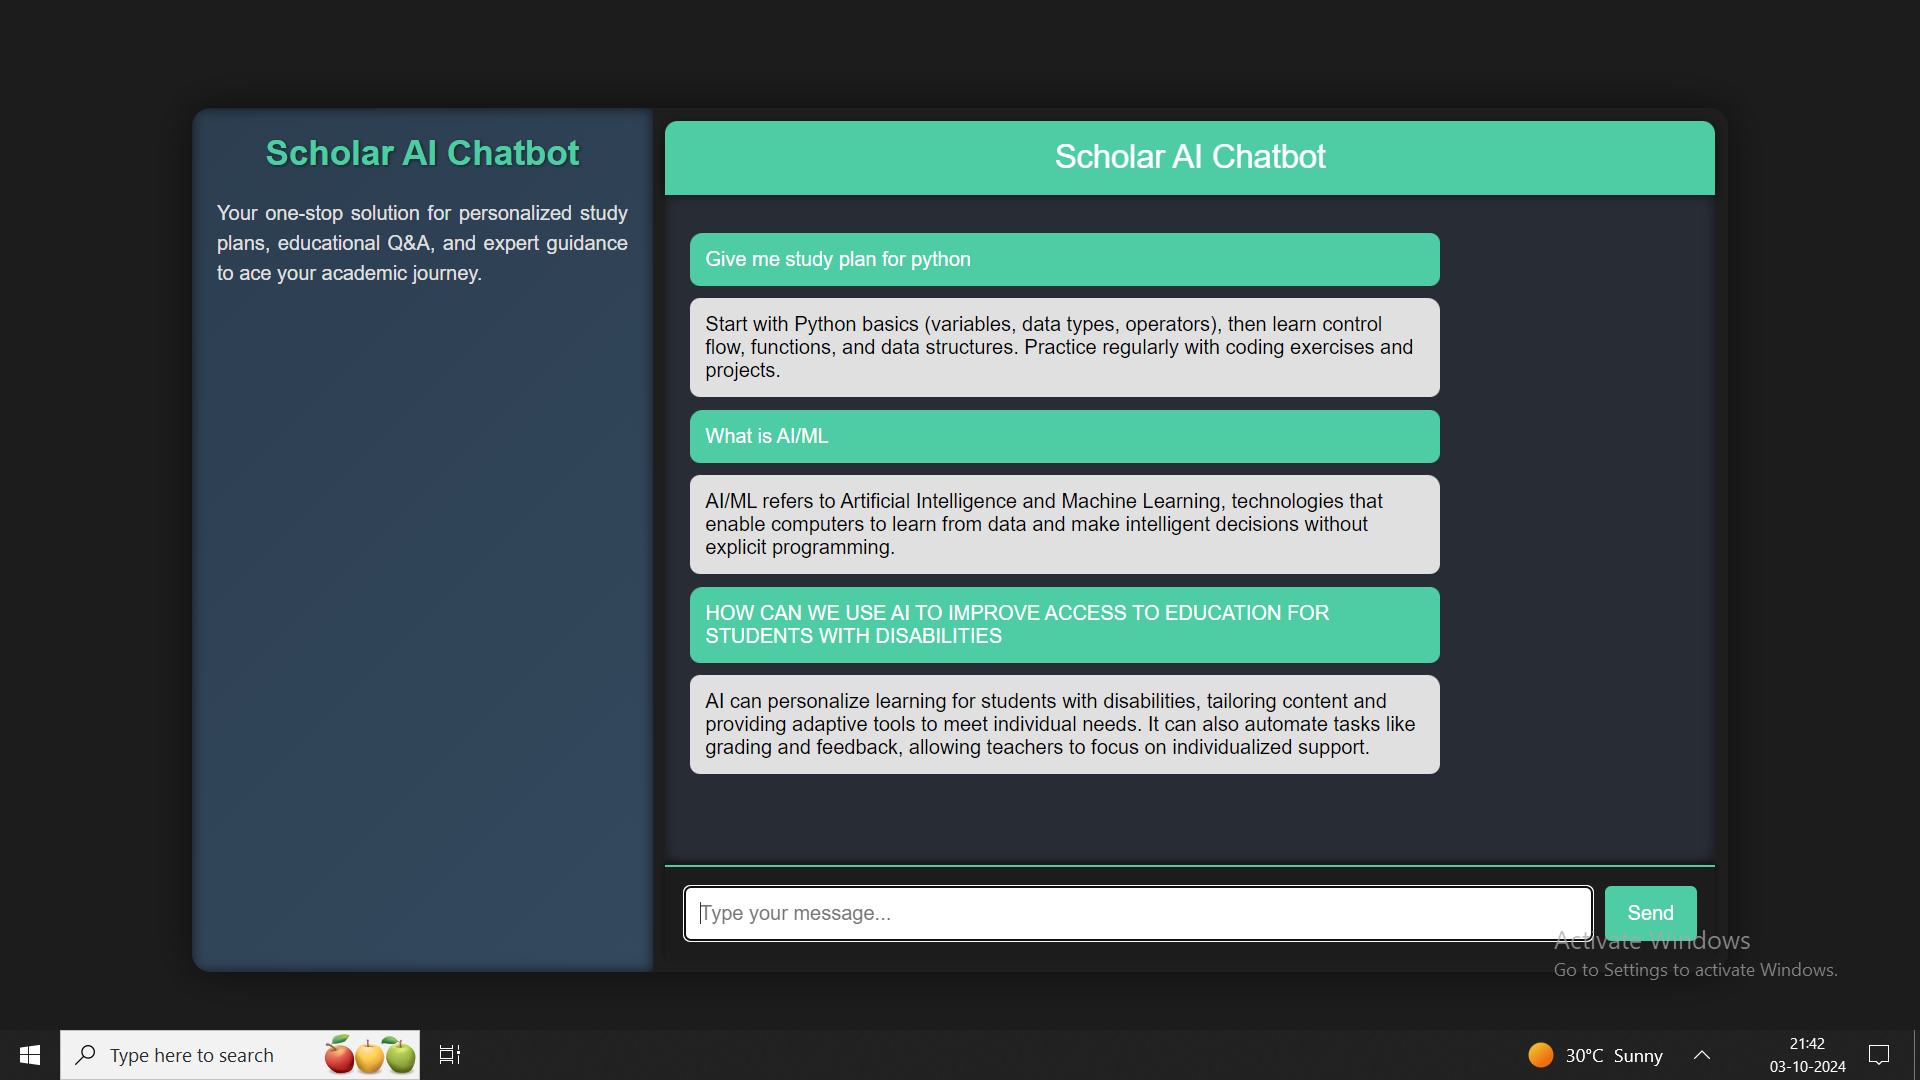This screenshot has width=1920, height=1080.
Task: Click the sidebar description paragraph
Action: coord(422,243)
